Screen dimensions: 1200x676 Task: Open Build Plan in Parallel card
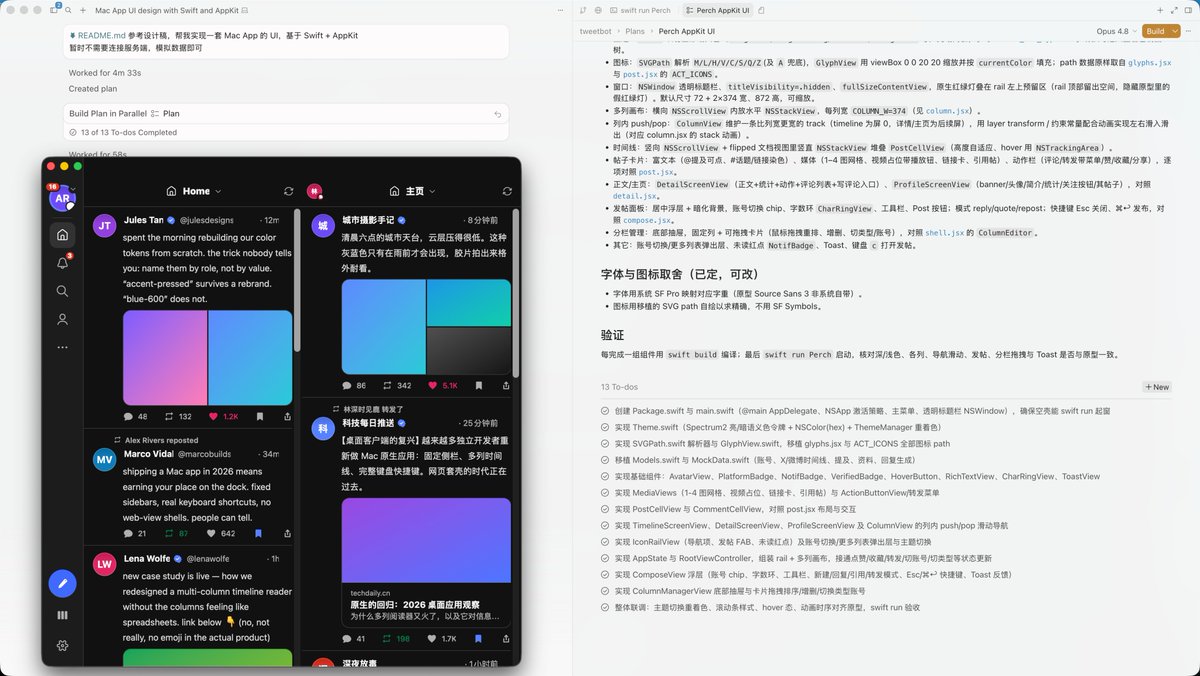point(284,114)
